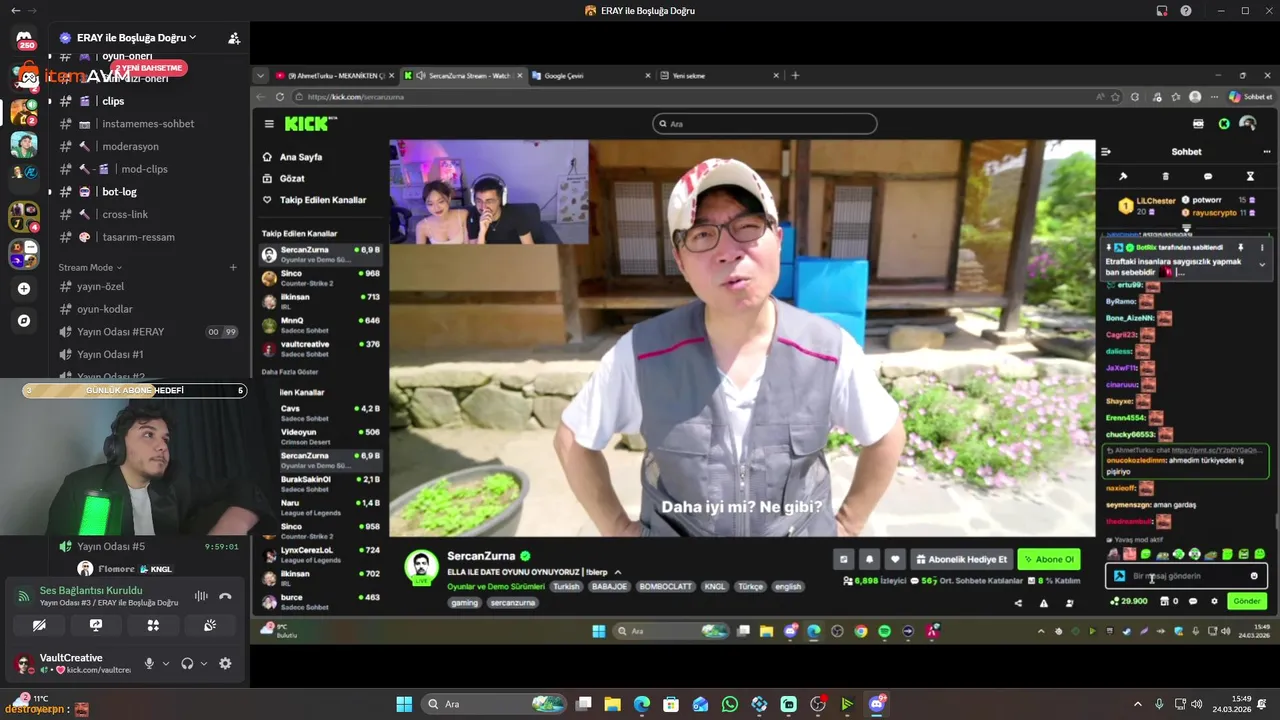Open the mod-clips channel

click(x=149, y=169)
